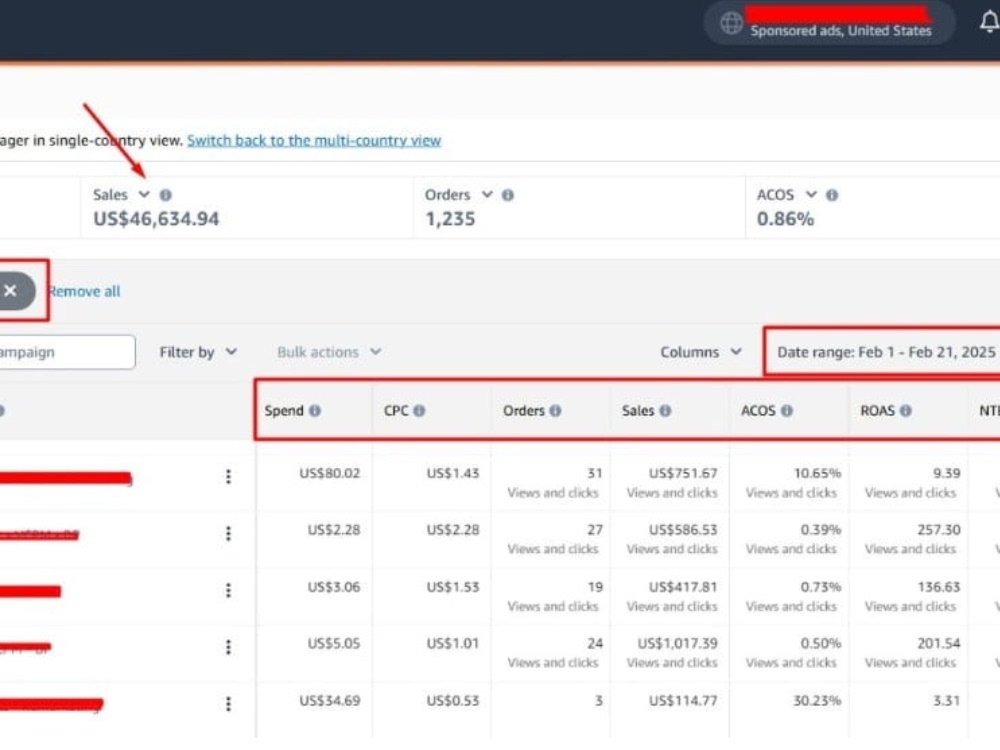Click the 0.86% total ACOS value

click(x=786, y=219)
